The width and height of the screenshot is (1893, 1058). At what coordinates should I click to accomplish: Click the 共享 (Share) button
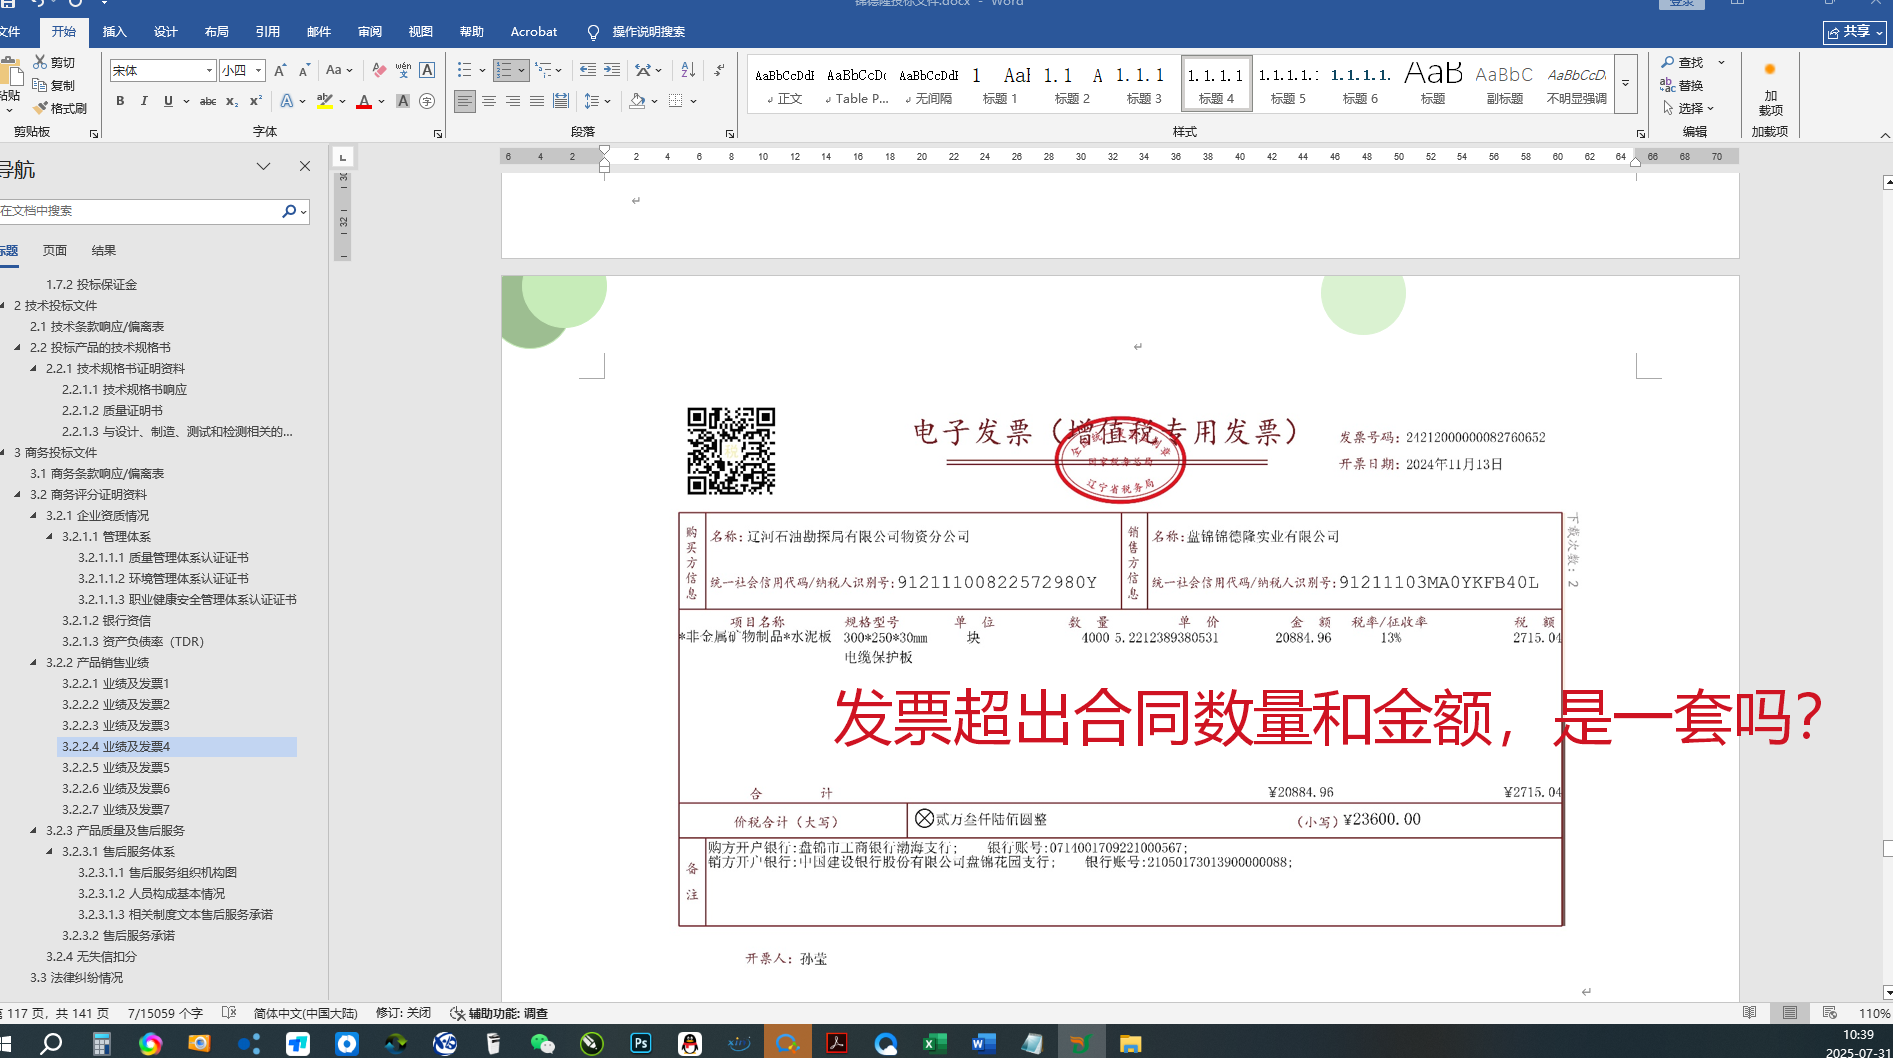(1855, 32)
